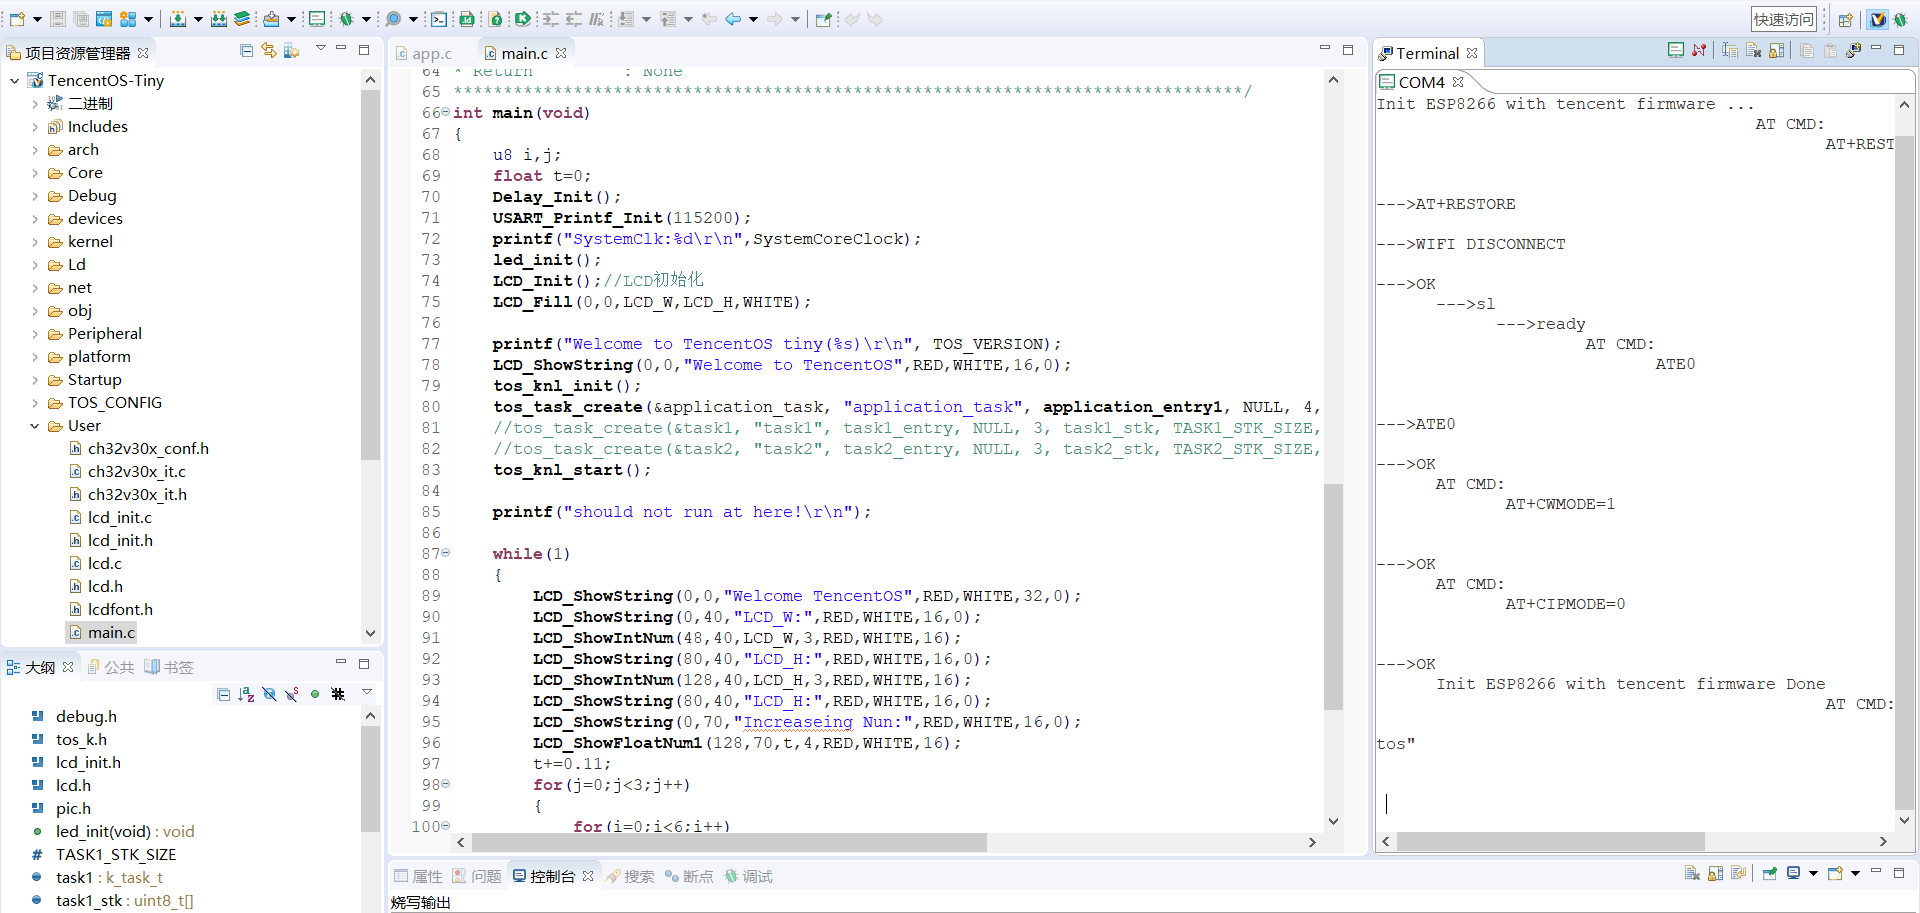Click the clear terminal icon
The width and height of the screenshot is (1920, 913).
tap(1753, 50)
